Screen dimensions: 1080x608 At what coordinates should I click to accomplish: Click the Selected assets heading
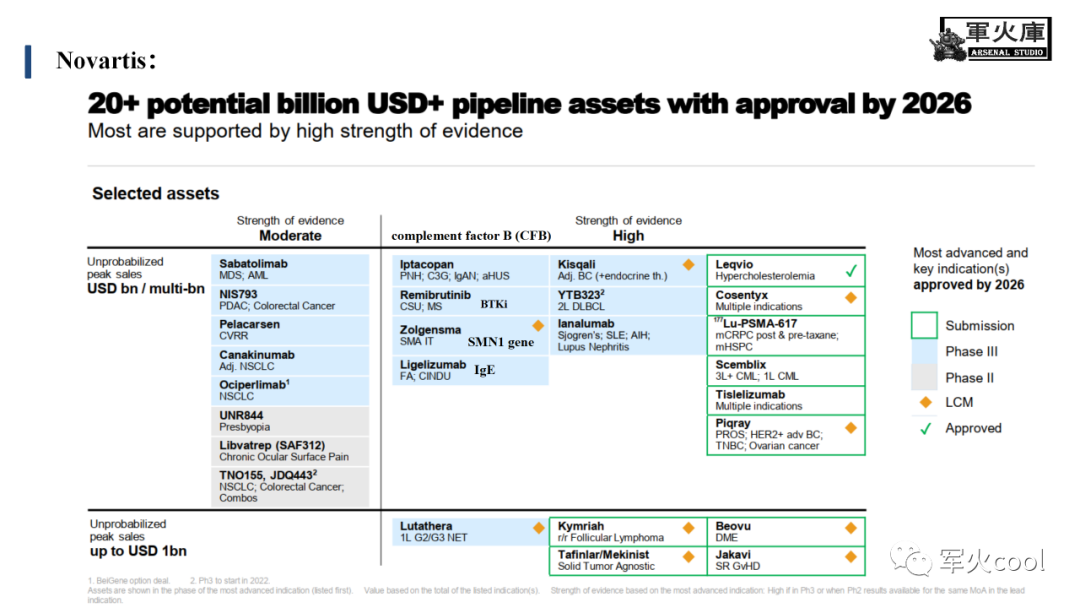click(156, 193)
